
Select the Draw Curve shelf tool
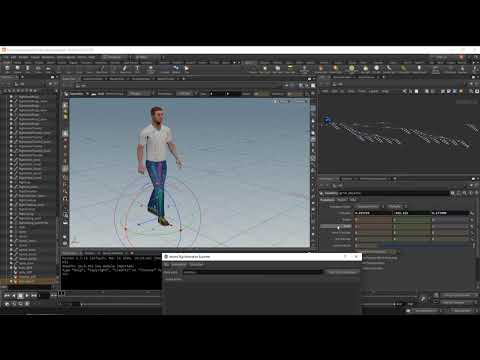pyautogui.click(x=103, y=69)
